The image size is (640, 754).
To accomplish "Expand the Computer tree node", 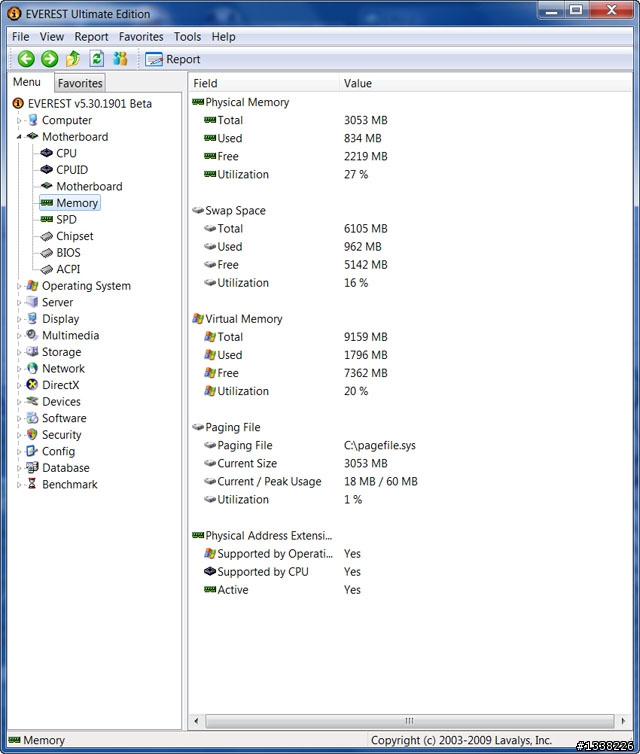I will click(19, 120).
